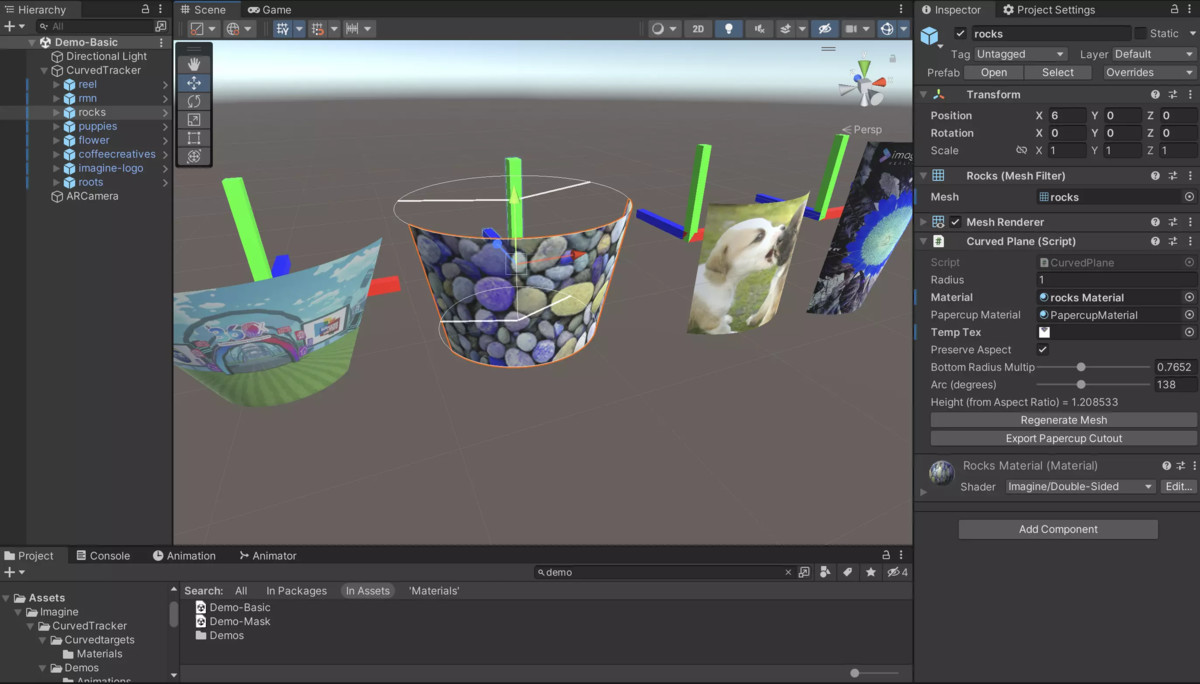The width and height of the screenshot is (1200, 684).
Task: Select the Hand tool in the Scene toolbar
Action: [x=193, y=64]
